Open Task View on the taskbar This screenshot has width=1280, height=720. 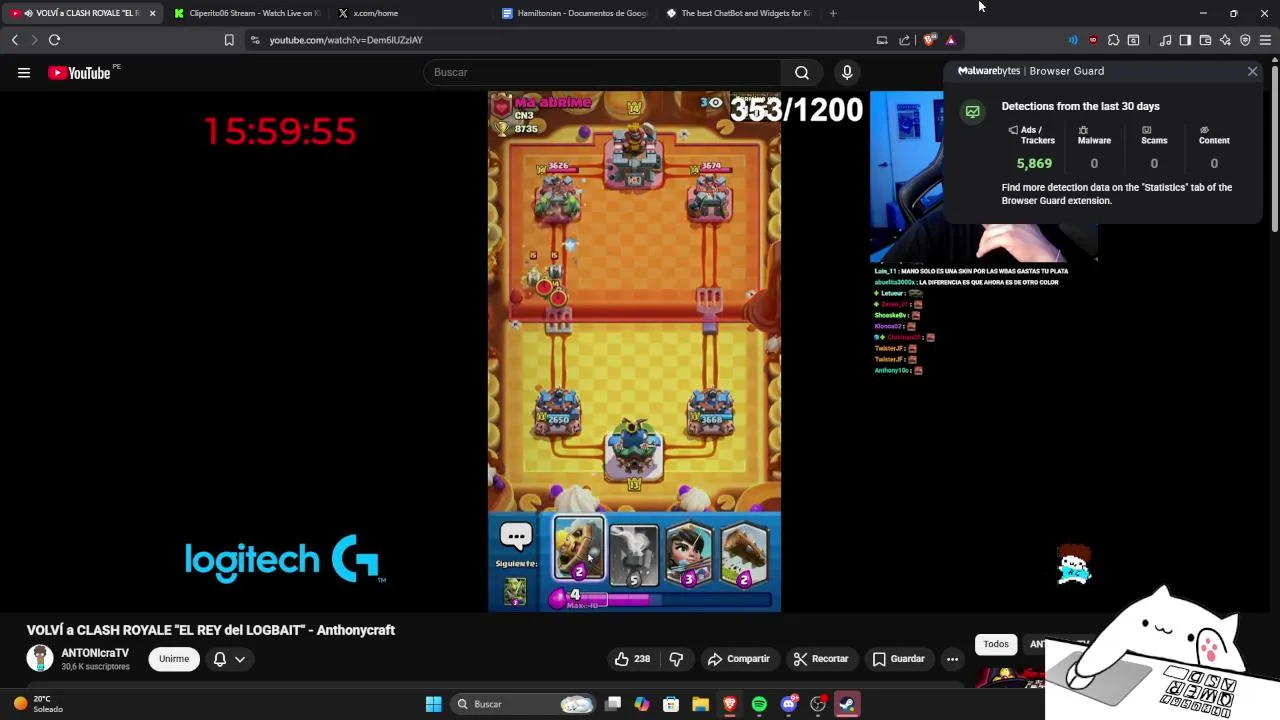(x=613, y=704)
